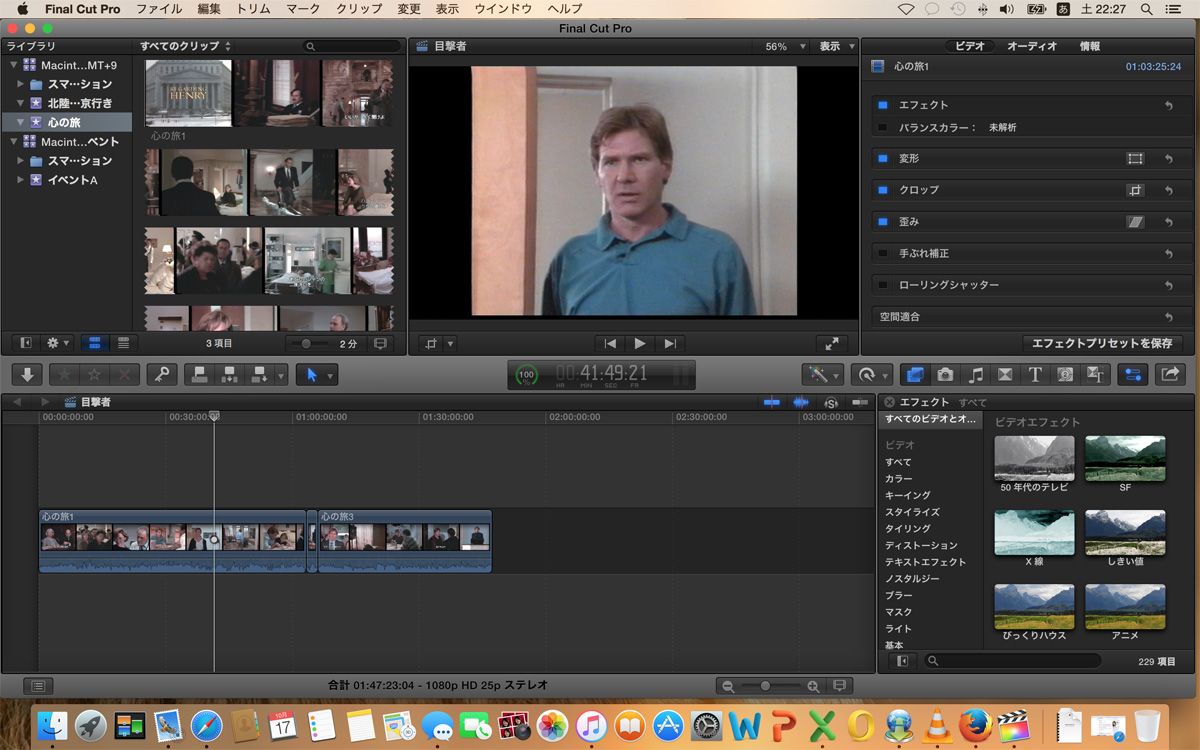Screen dimensions: 1200x750
Task: Select the ノスタルジー effects category
Action: coord(911,579)
